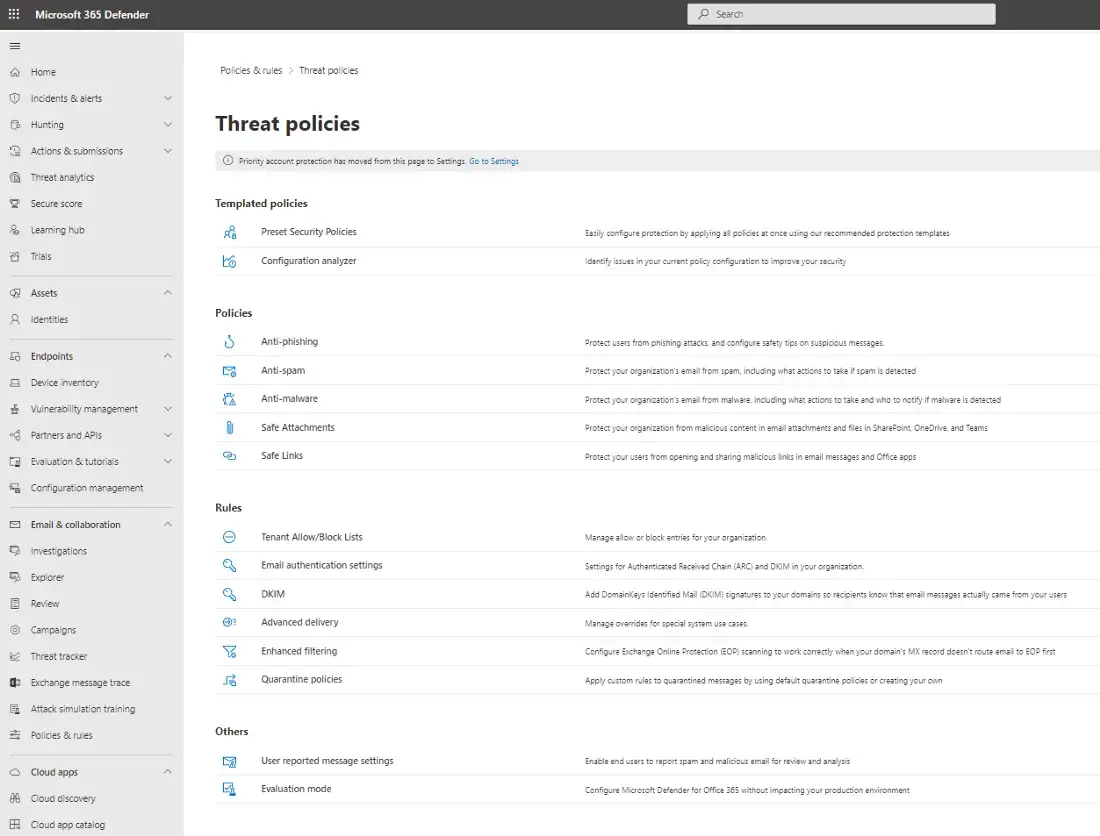Click the Tenant Allow/Block Lists icon
1100x836 pixels.
[x=229, y=537]
